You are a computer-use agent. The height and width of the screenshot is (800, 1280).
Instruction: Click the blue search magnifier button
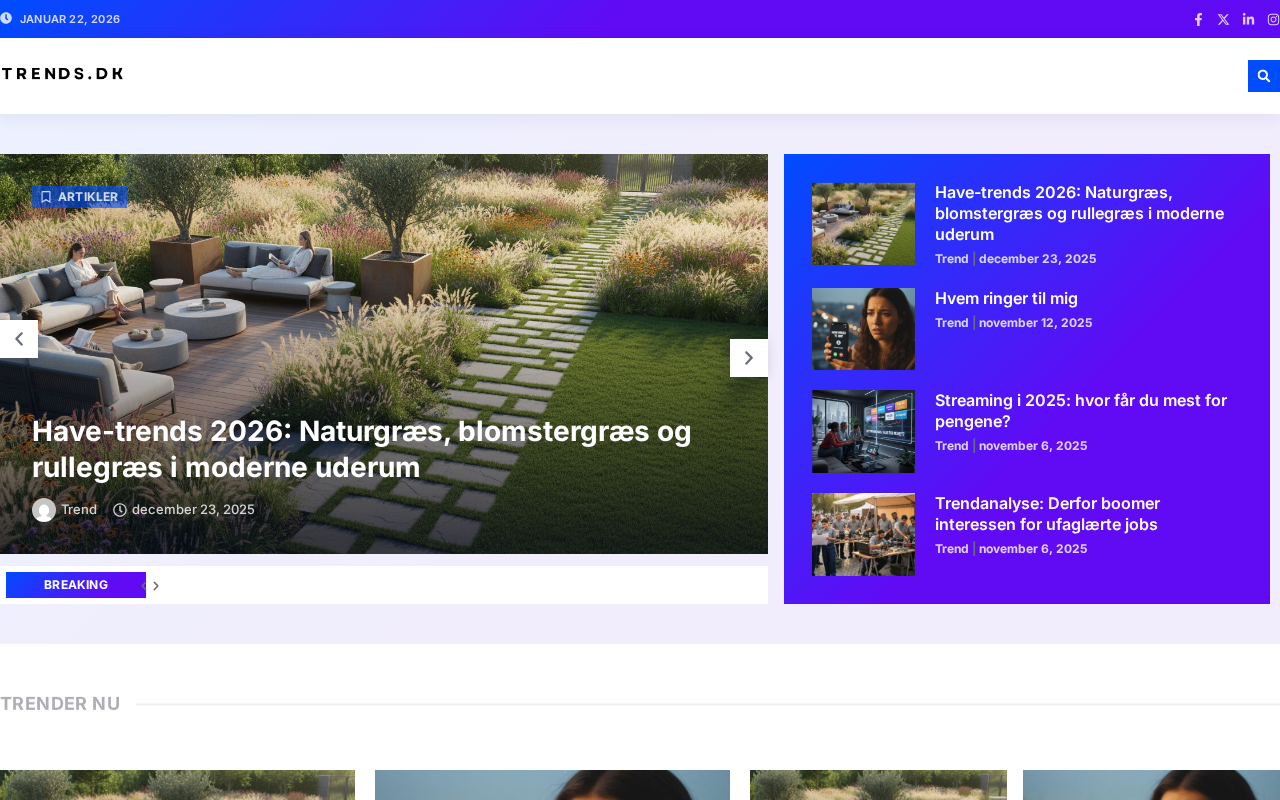point(1263,76)
